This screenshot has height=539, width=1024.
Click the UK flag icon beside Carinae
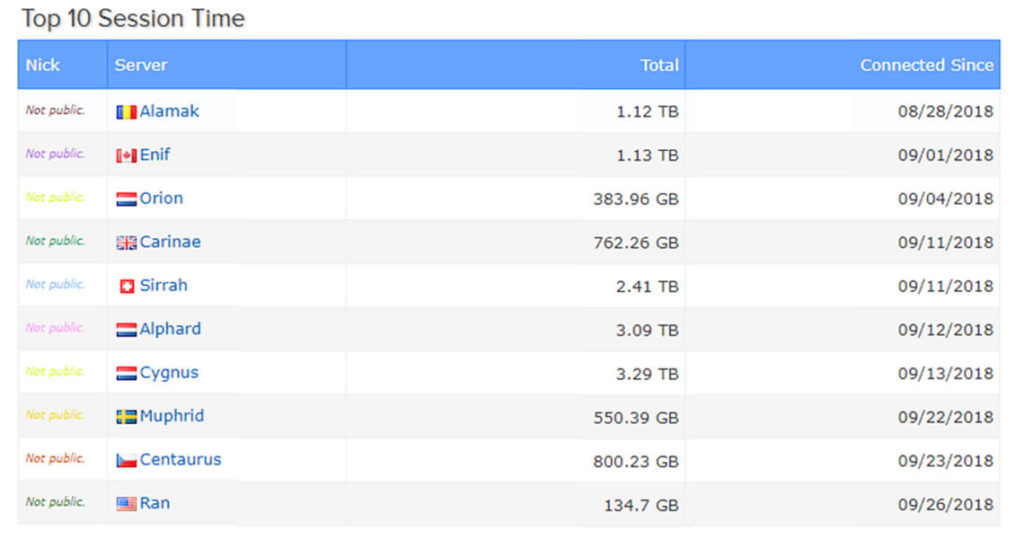pos(126,243)
